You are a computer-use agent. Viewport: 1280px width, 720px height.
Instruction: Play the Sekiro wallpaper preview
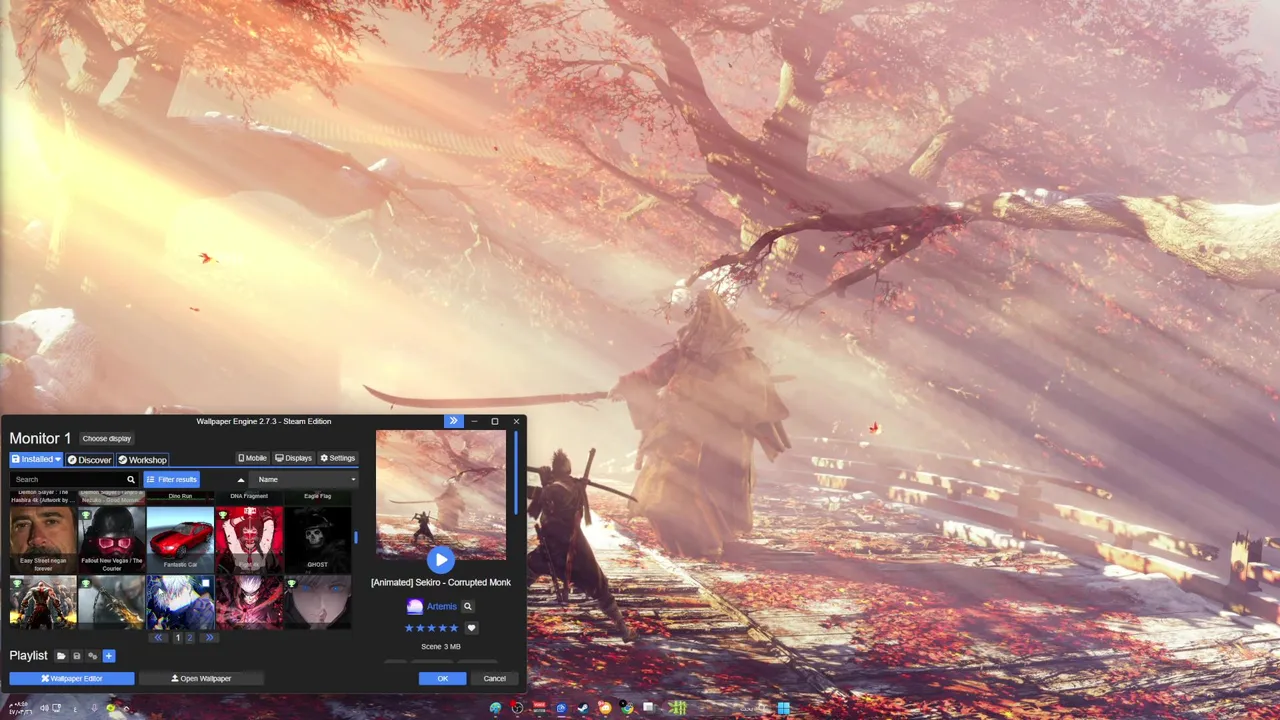click(441, 560)
